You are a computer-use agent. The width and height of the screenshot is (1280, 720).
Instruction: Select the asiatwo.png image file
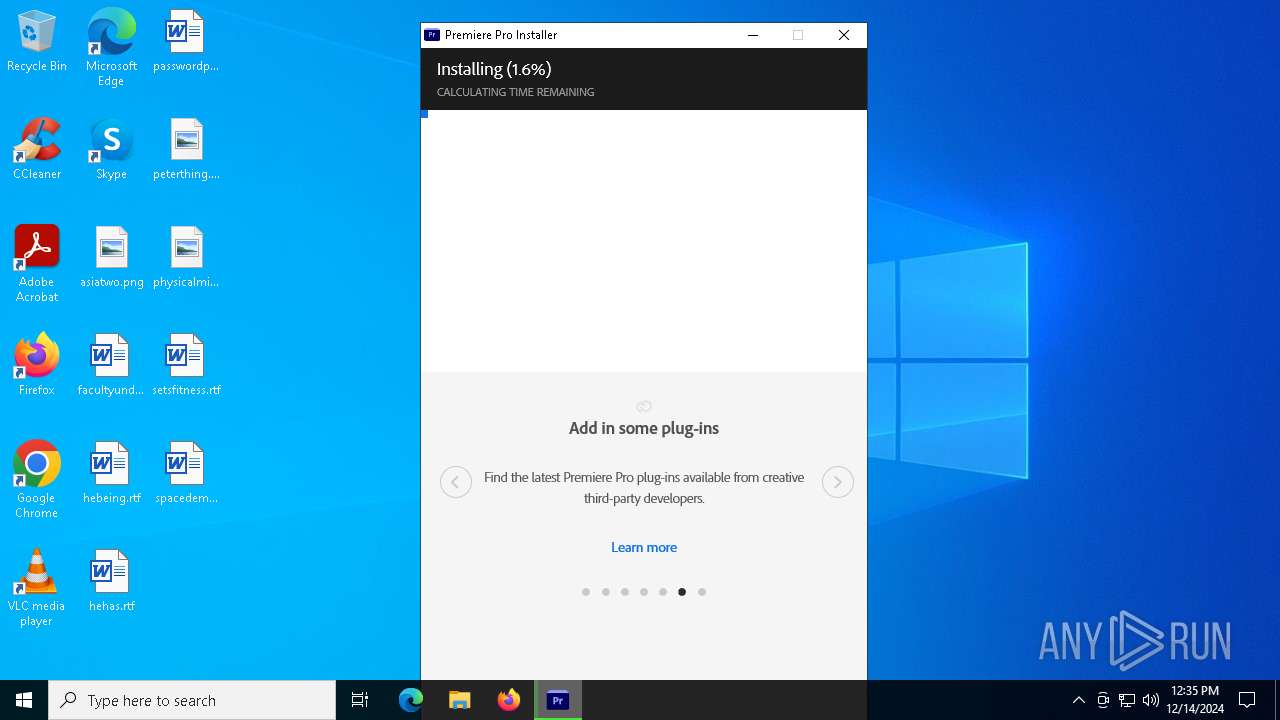(x=111, y=258)
